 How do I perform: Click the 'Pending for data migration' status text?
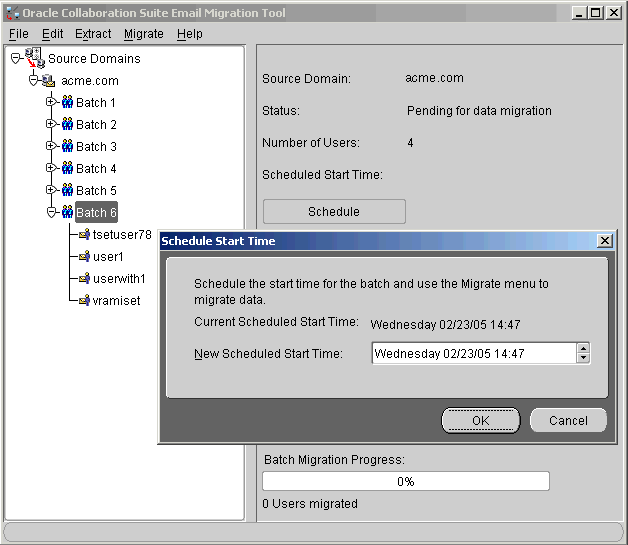479,111
